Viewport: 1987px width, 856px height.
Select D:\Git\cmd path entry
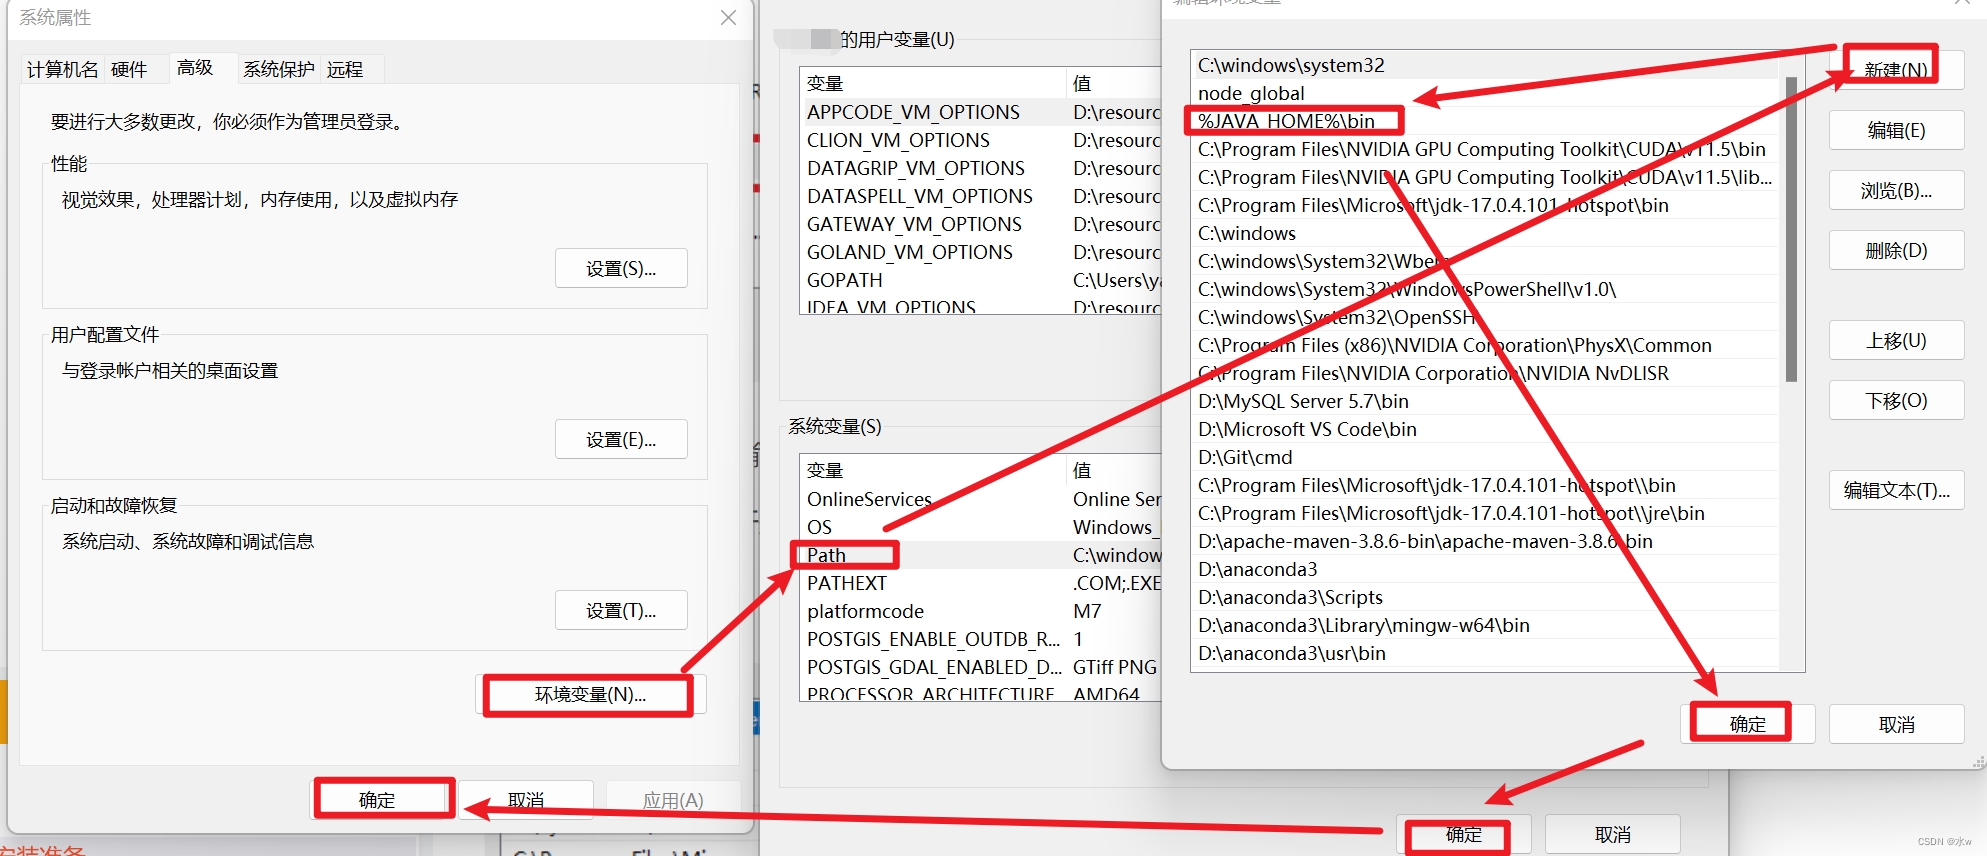coord(1487,457)
